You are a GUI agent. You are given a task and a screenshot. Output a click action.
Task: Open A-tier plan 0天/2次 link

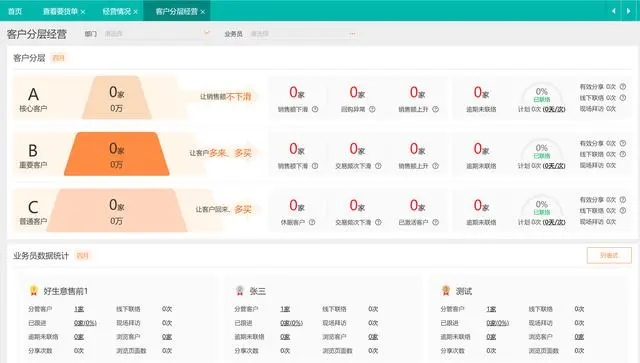click(x=554, y=109)
